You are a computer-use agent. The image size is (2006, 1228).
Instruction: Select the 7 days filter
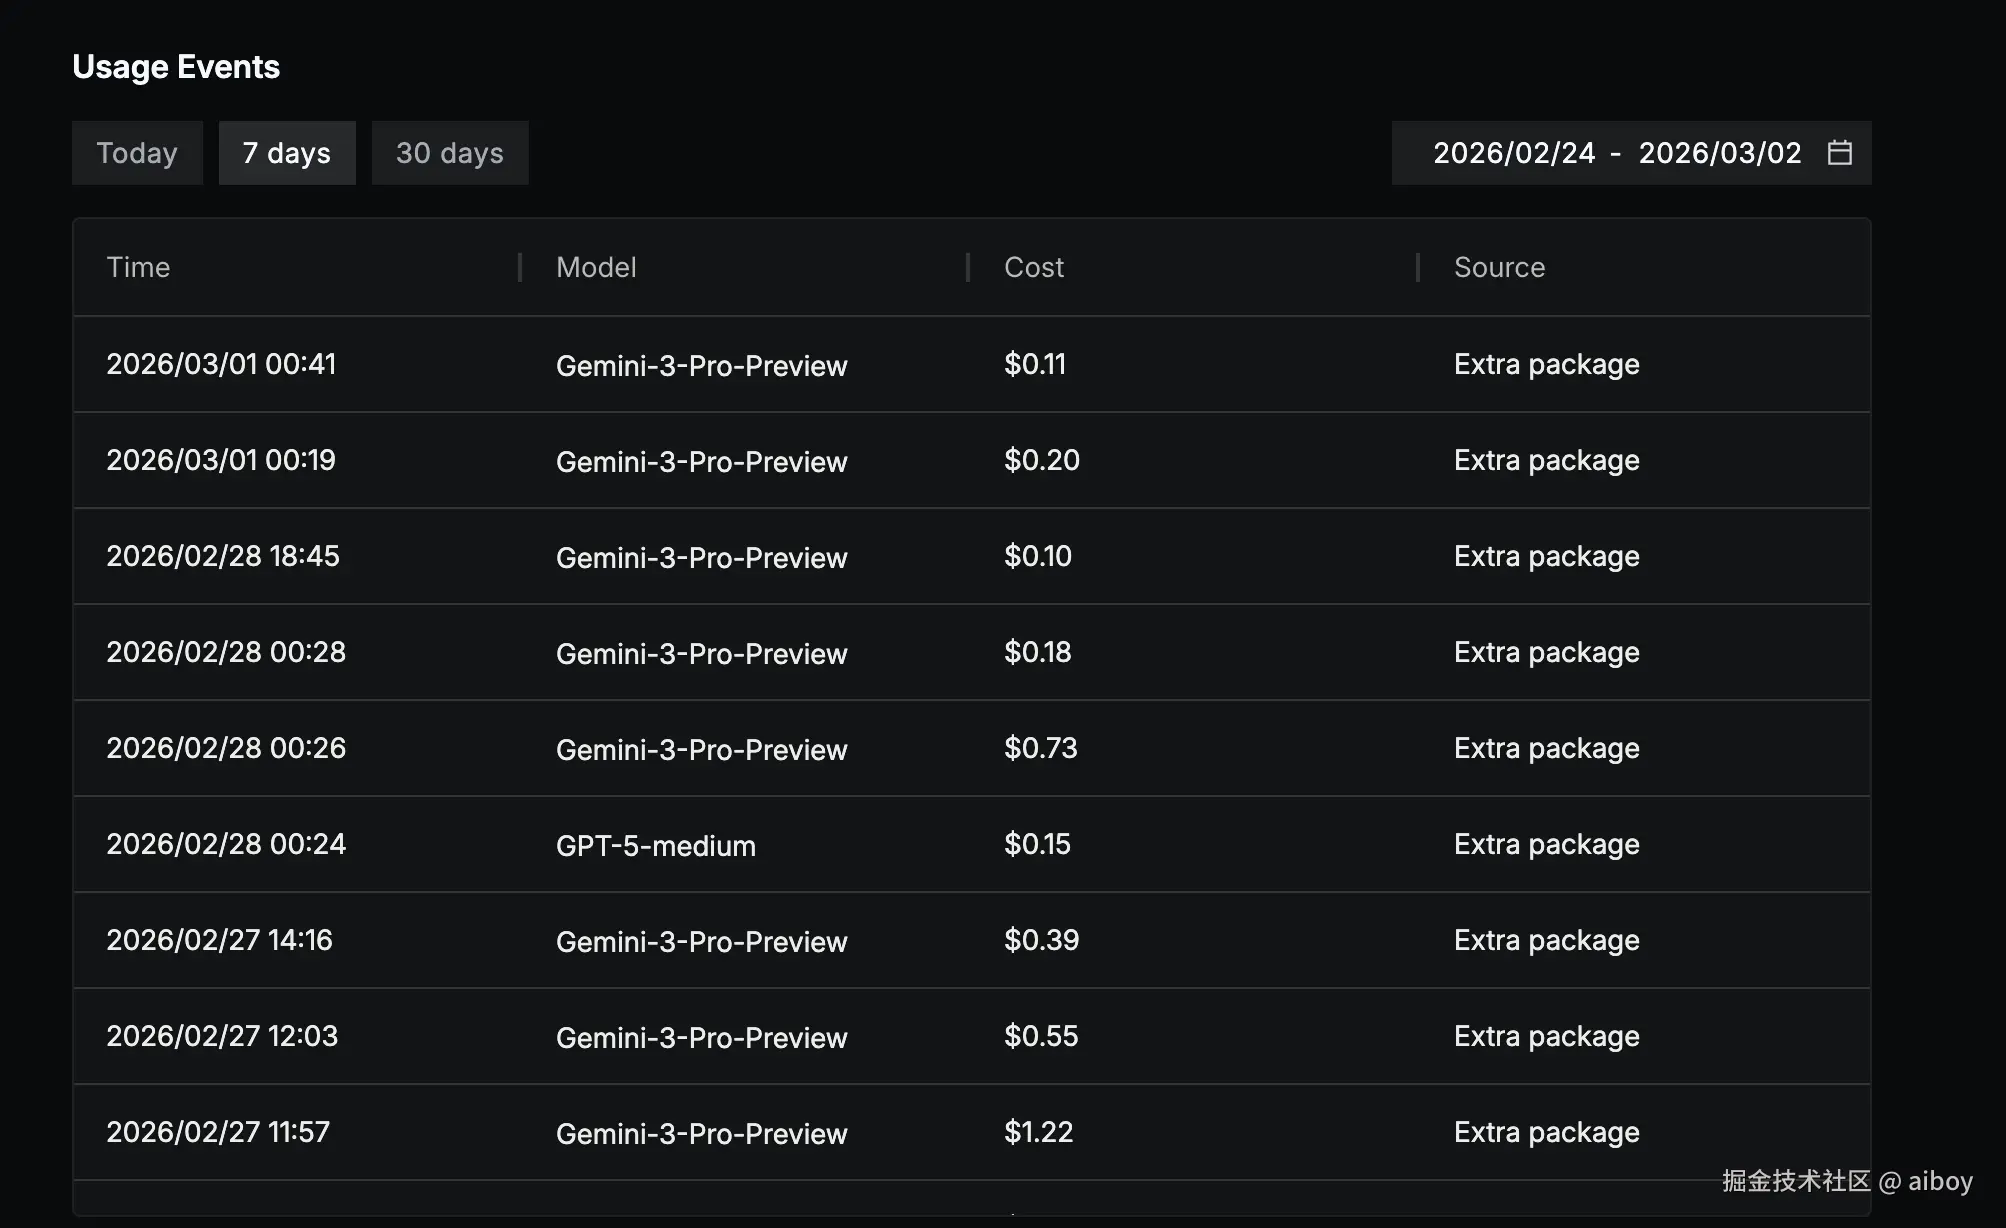[287, 153]
